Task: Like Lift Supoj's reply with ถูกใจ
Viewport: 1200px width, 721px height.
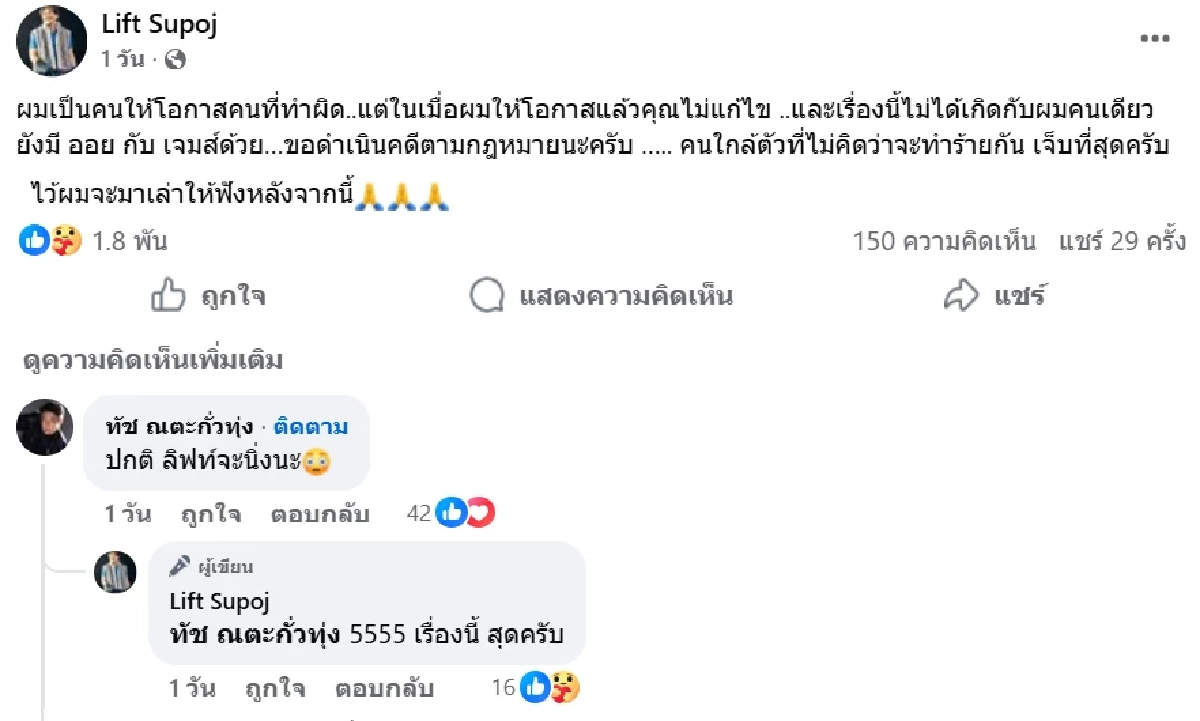Action: pos(275,688)
